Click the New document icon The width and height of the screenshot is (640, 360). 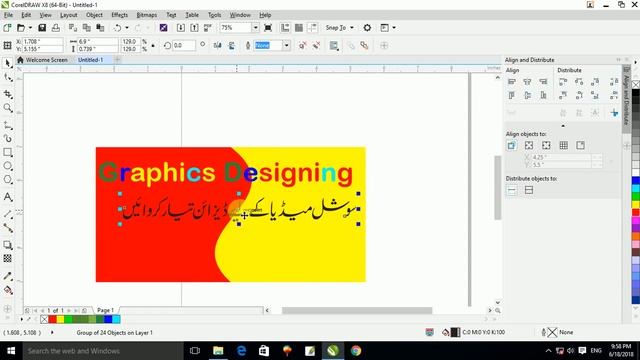point(7,28)
